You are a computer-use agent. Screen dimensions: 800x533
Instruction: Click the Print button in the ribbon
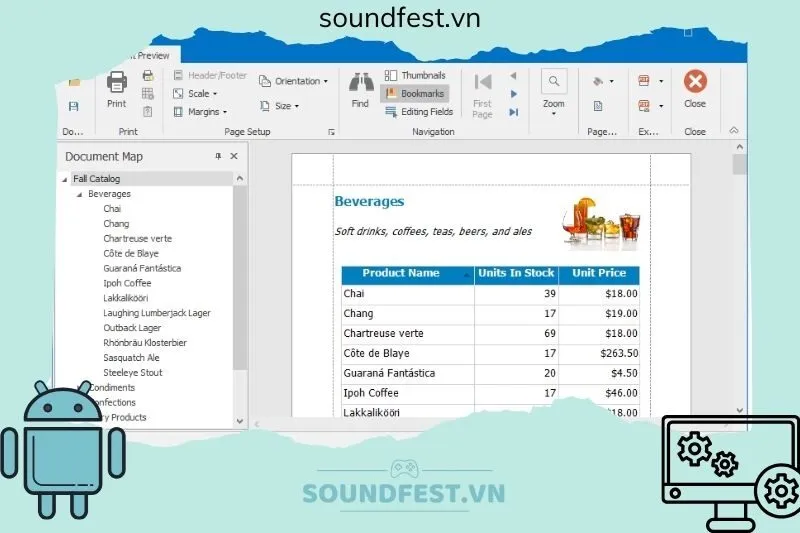[x=117, y=88]
